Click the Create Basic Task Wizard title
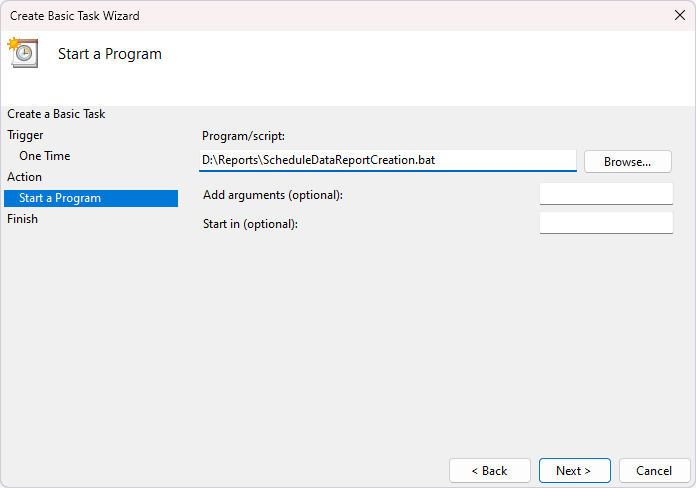The width and height of the screenshot is (696, 488). coord(75,16)
